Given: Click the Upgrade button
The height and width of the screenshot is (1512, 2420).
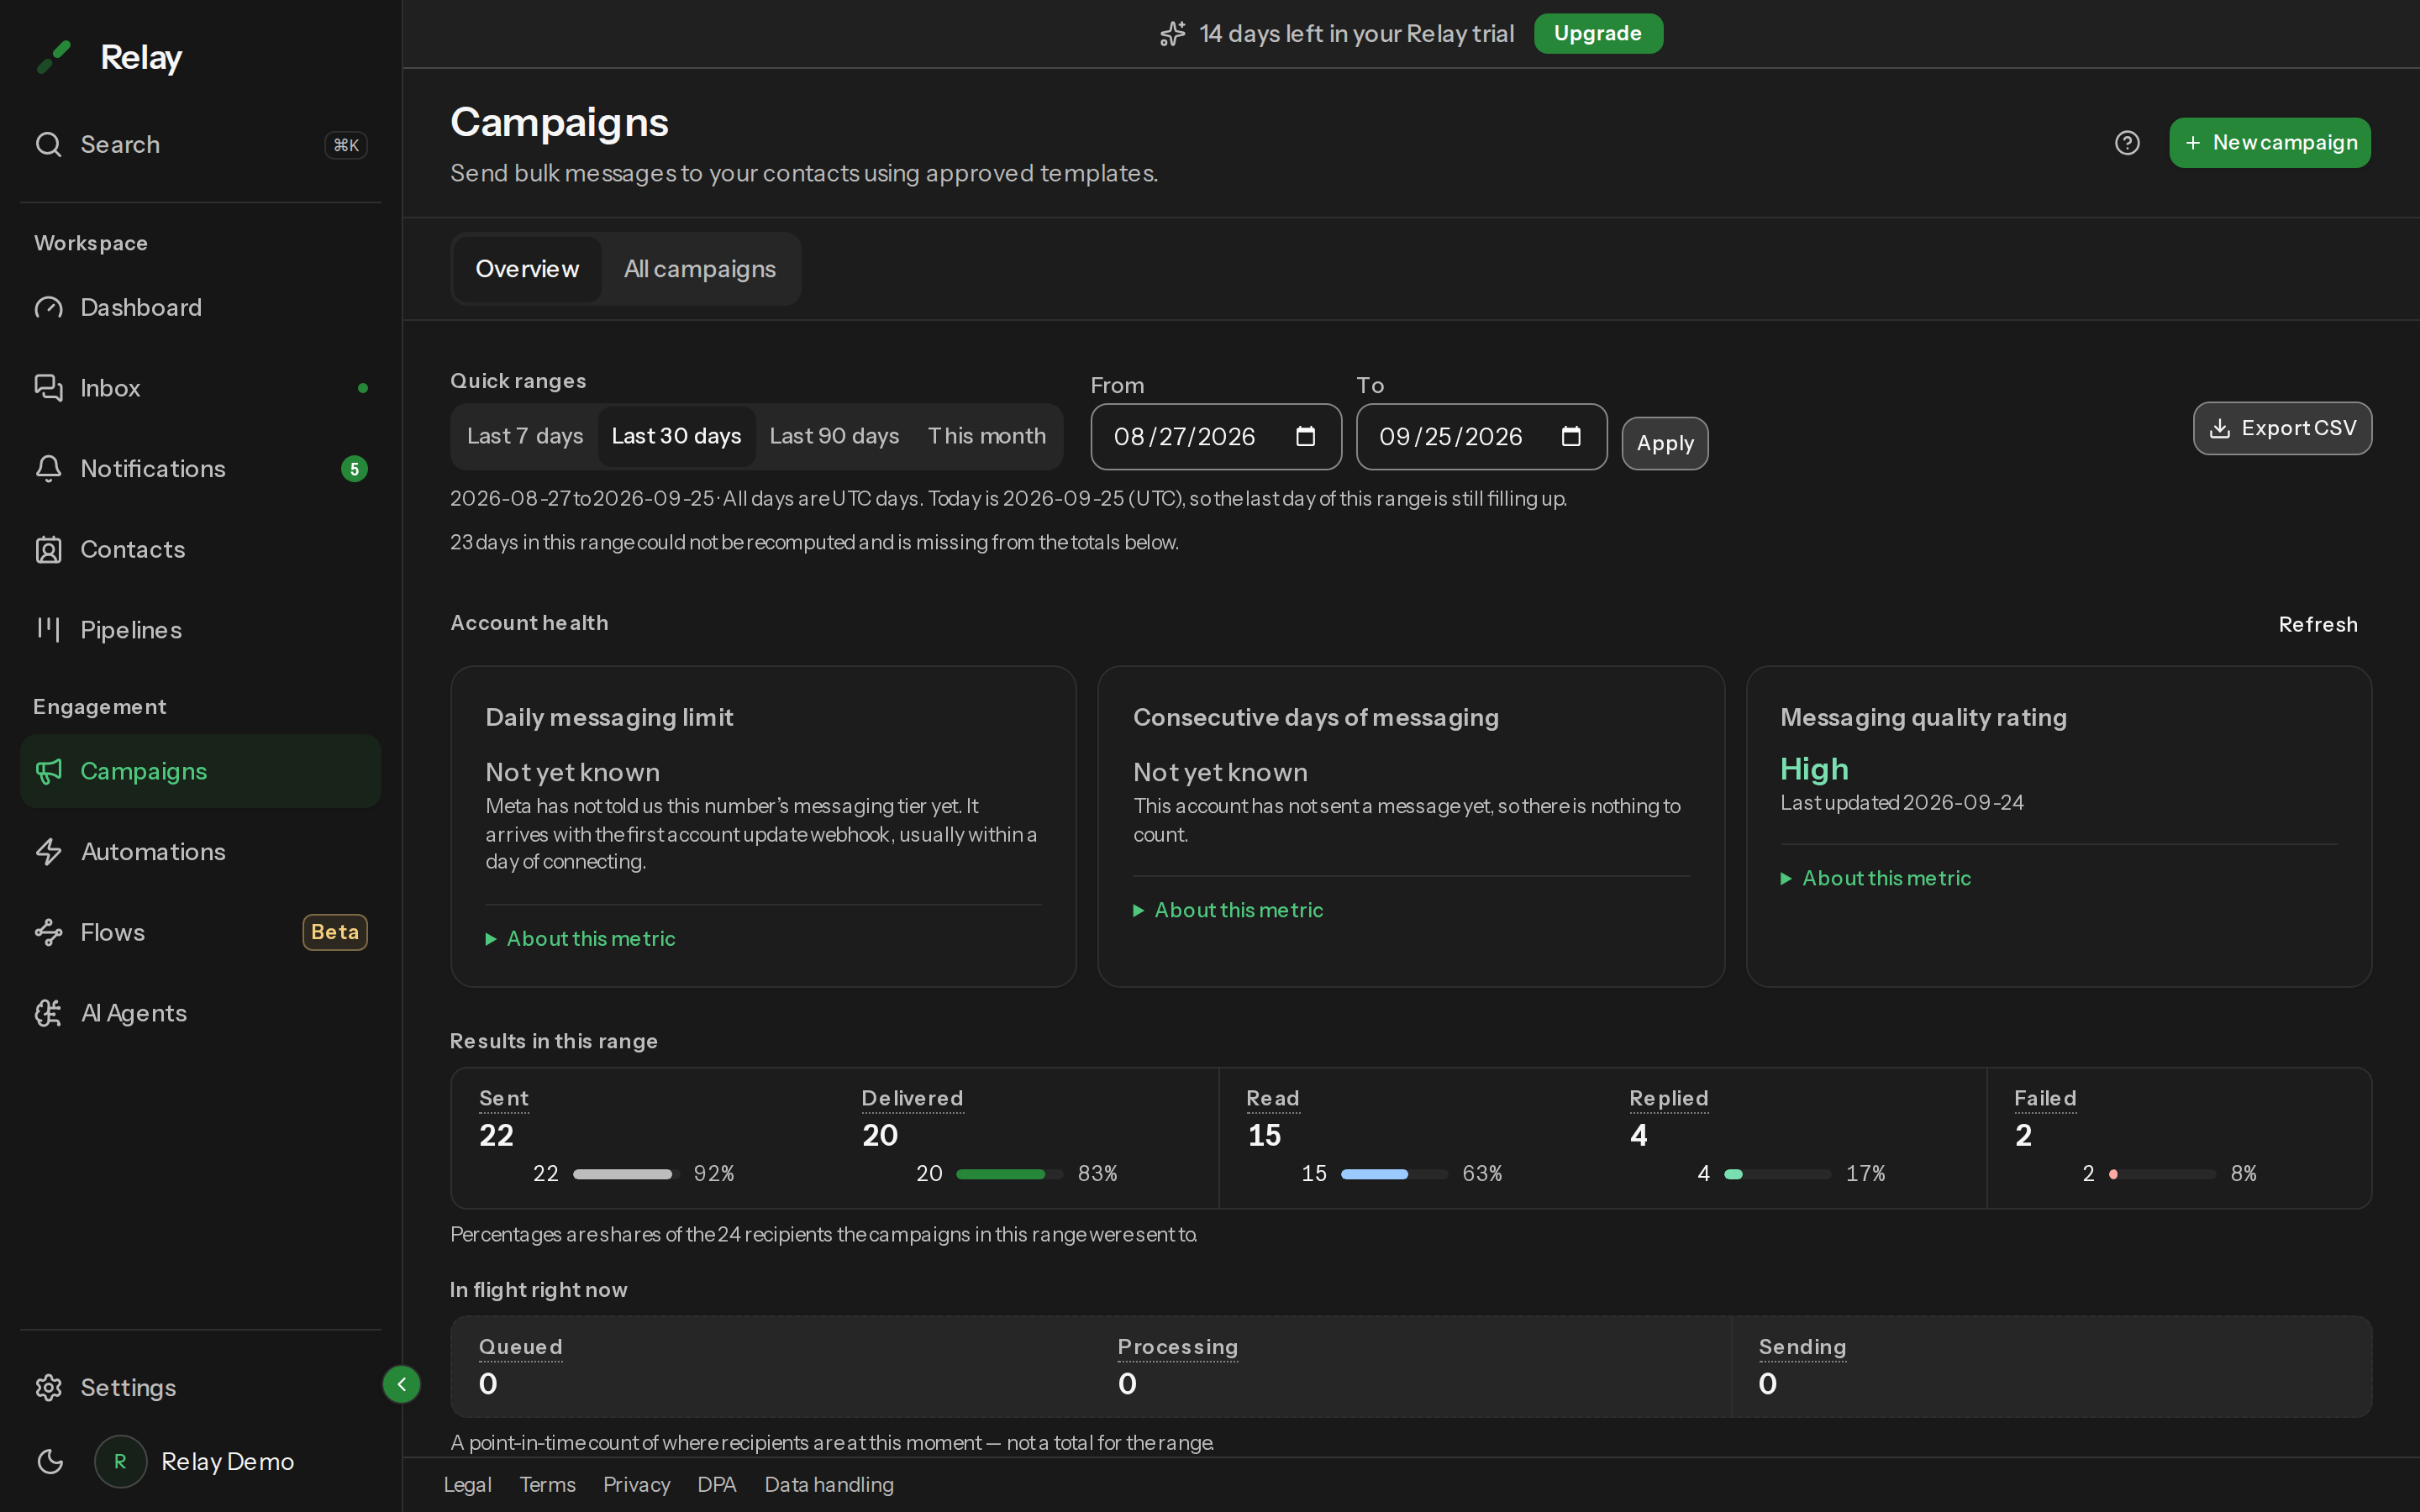Looking at the screenshot, I should pos(1598,33).
